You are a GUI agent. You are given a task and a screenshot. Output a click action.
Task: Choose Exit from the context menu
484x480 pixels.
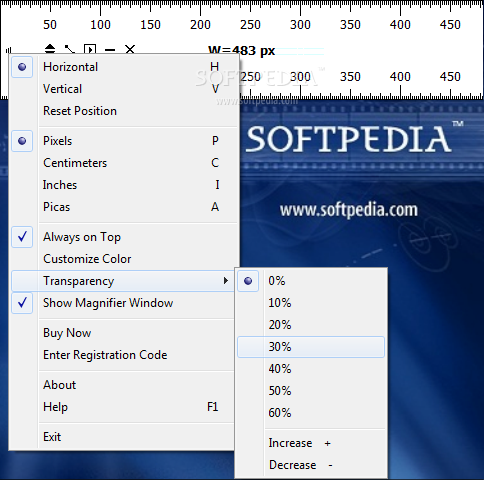pyautogui.click(x=123, y=437)
